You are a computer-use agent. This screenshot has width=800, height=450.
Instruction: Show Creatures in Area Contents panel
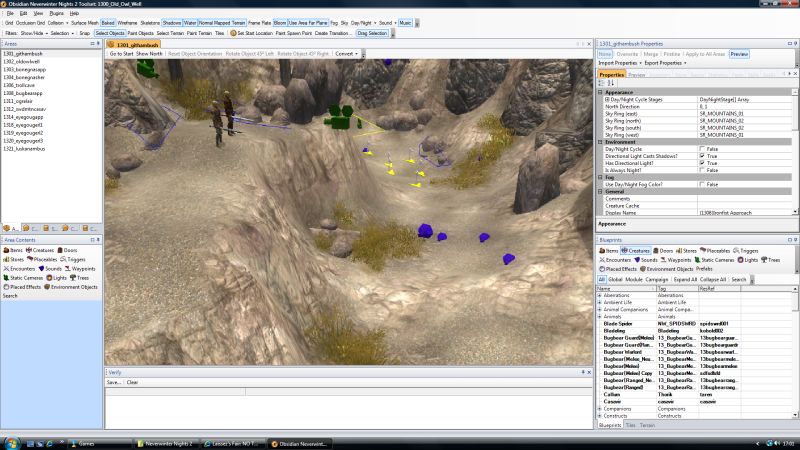40,250
